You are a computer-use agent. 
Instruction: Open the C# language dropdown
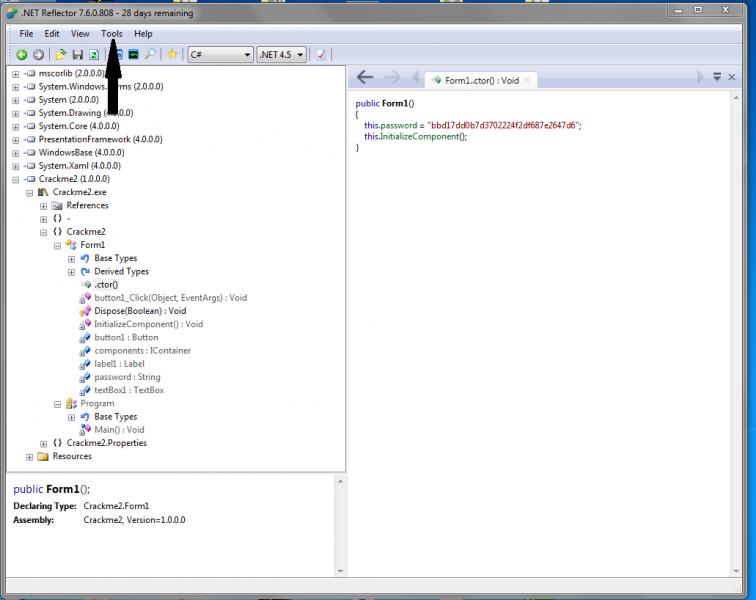tap(221, 55)
